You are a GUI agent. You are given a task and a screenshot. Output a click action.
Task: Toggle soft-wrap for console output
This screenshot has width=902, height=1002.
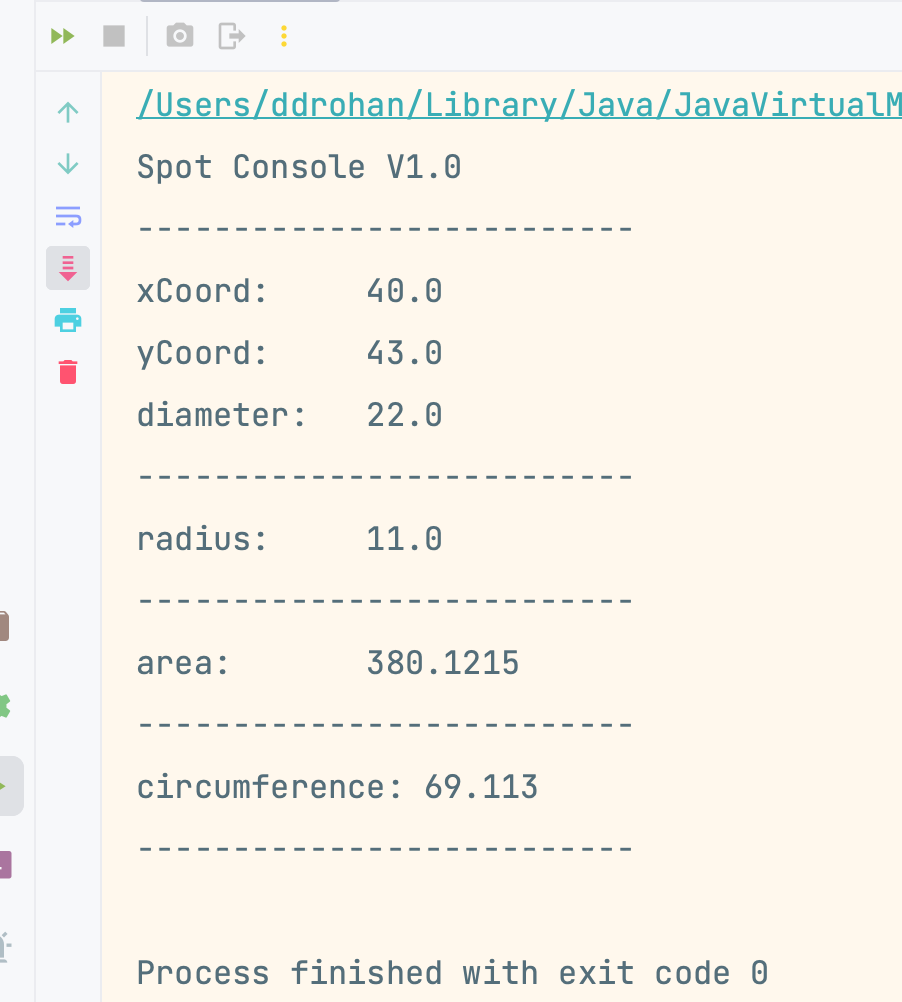pos(68,216)
